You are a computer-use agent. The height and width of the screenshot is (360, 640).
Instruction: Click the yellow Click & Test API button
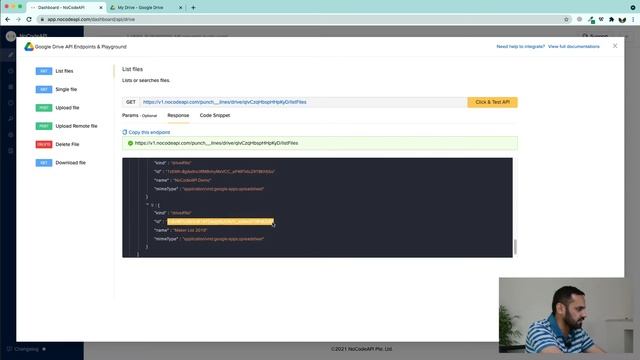pos(492,102)
